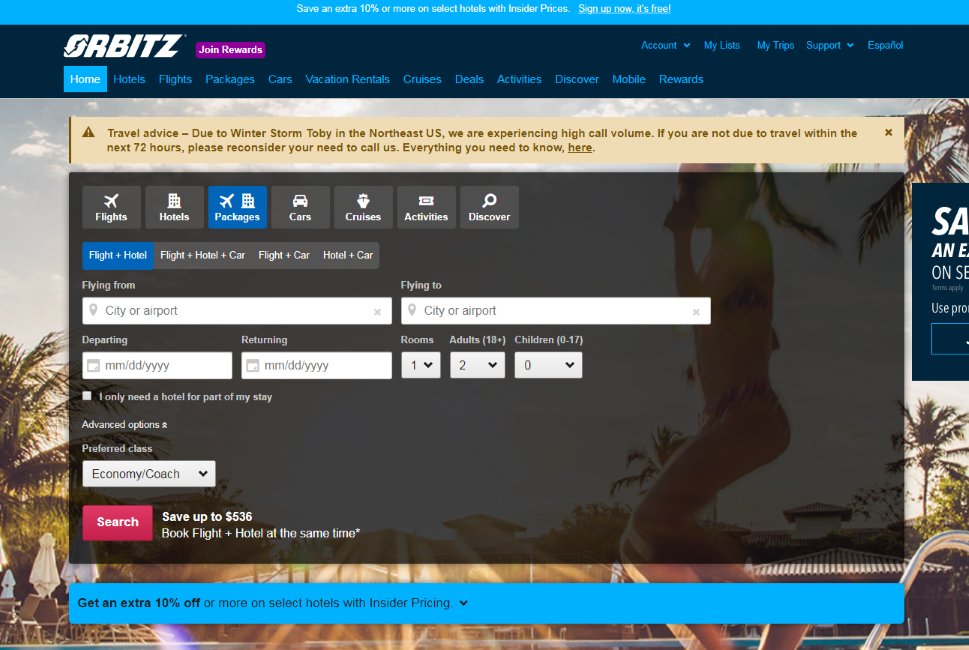Select the Hotels search tab icon
This screenshot has width=969, height=650.
coord(173,201)
